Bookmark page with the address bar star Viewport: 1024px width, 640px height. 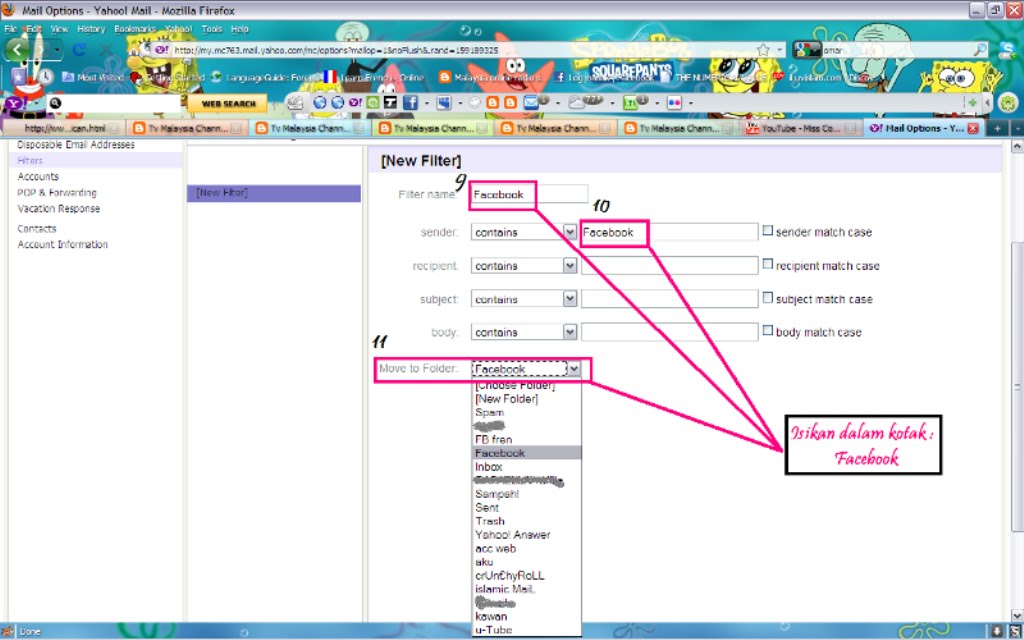tap(763, 50)
